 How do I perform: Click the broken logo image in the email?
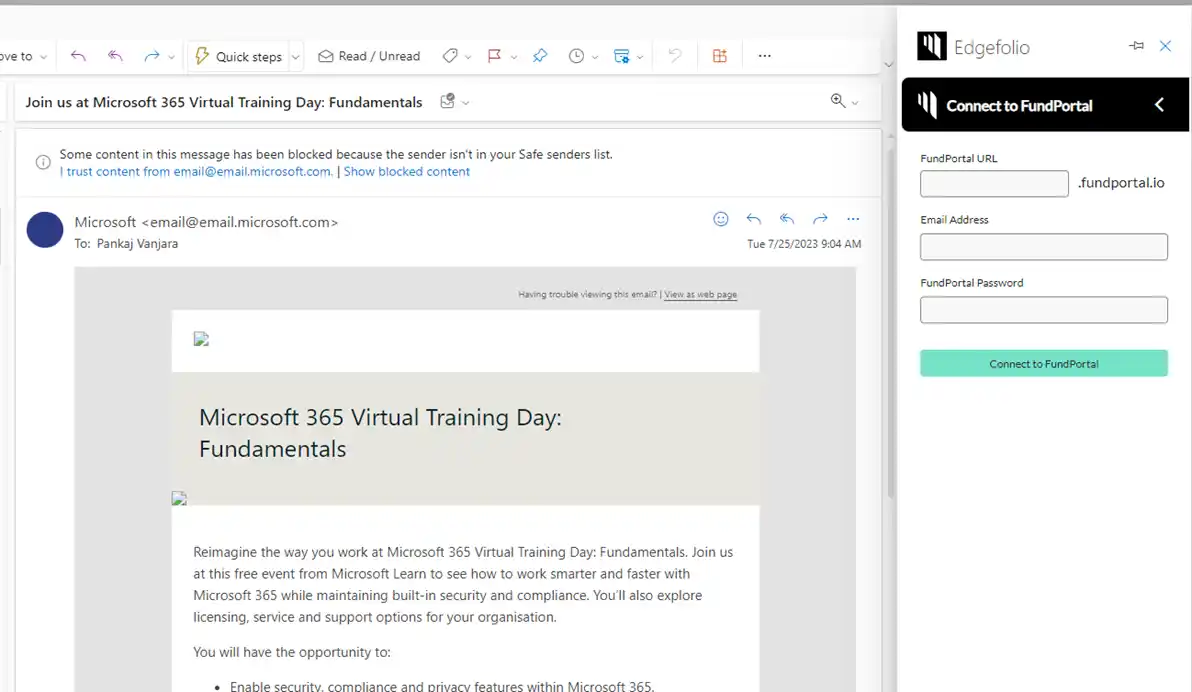[x=201, y=339]
